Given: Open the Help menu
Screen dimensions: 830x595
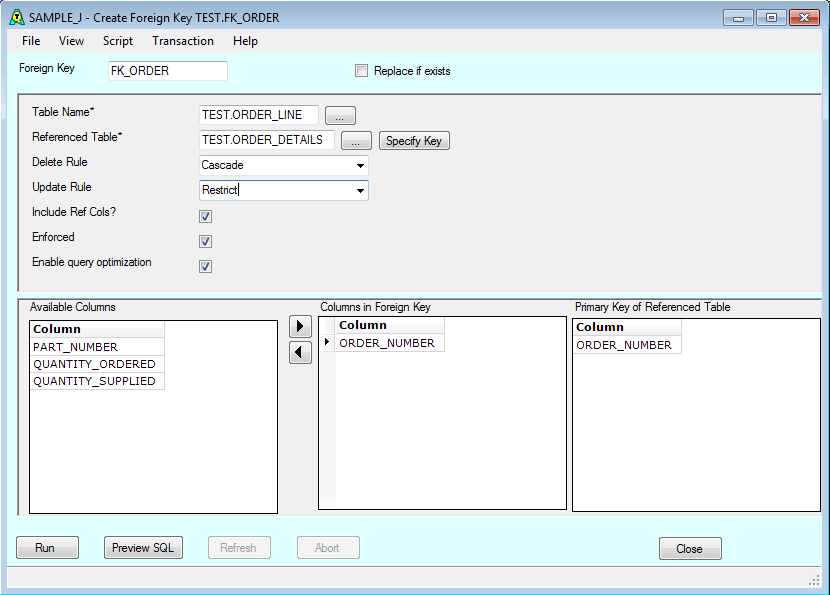Looking at the screenshot, I should (x=245, y=41).
